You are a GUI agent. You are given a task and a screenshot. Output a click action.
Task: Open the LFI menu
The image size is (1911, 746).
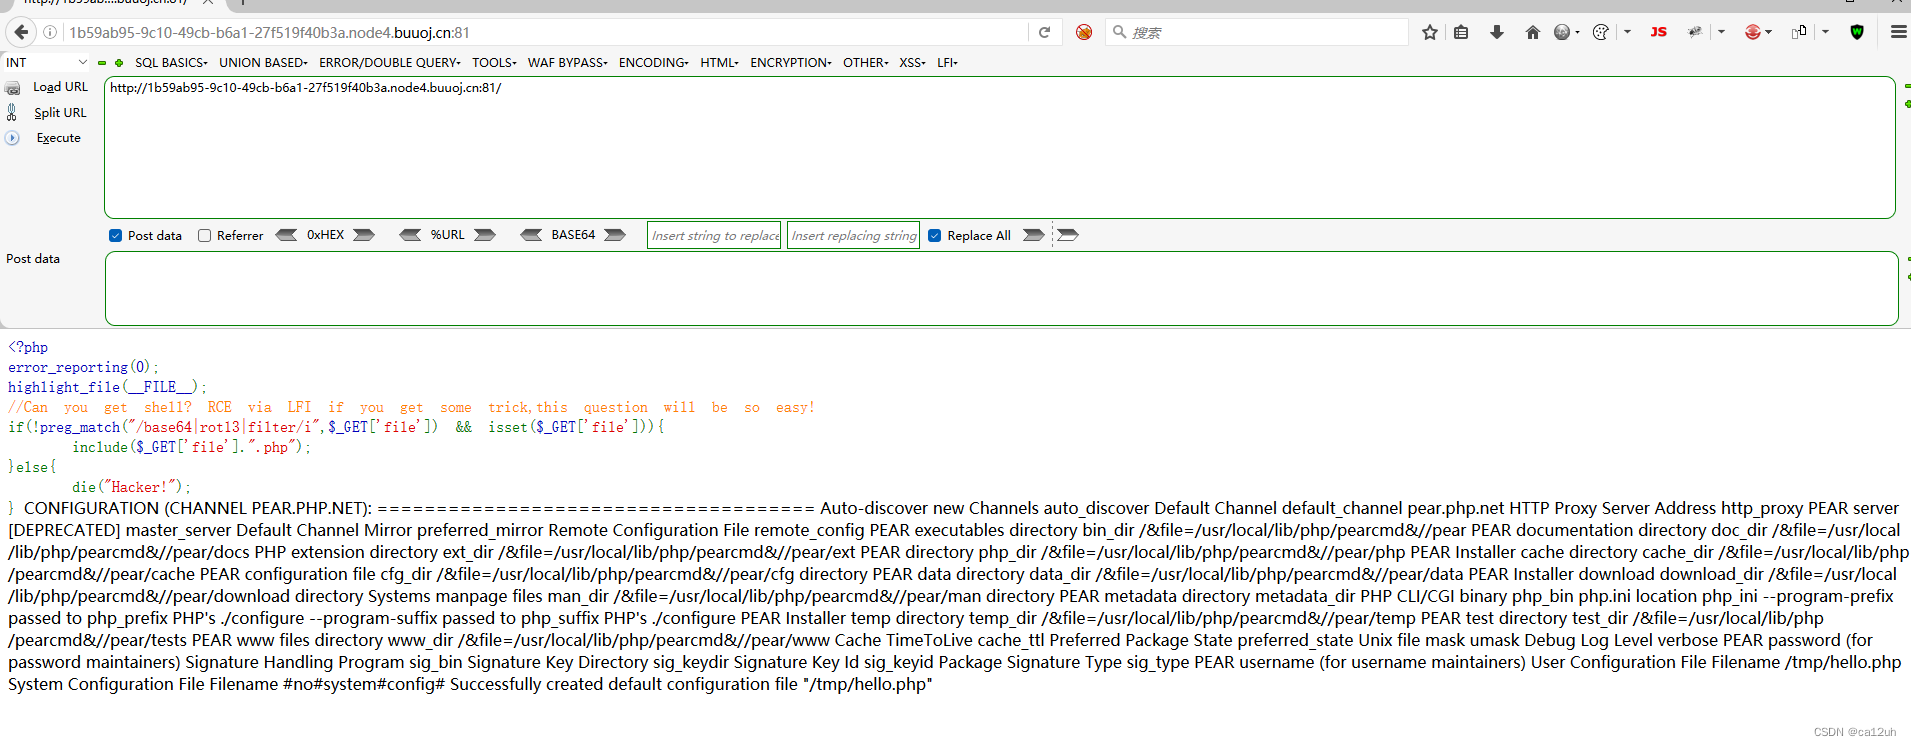click(947, 62)
